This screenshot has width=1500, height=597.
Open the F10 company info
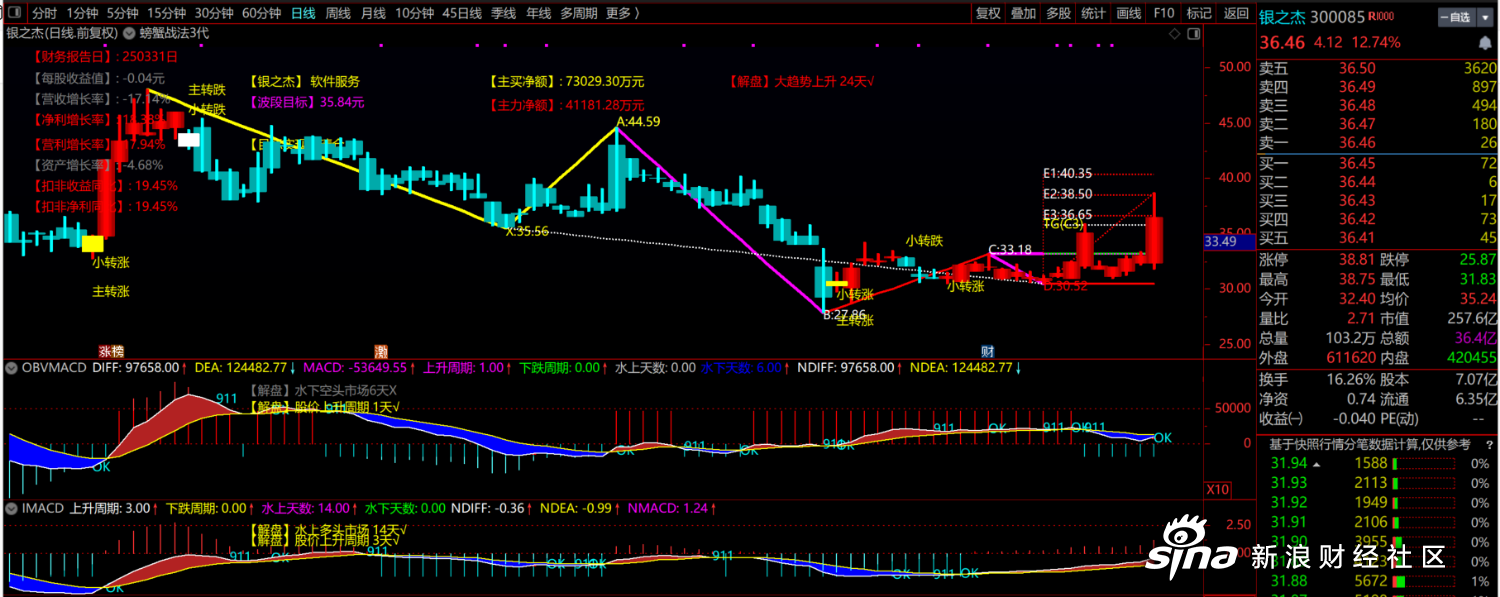(1163, 14)
